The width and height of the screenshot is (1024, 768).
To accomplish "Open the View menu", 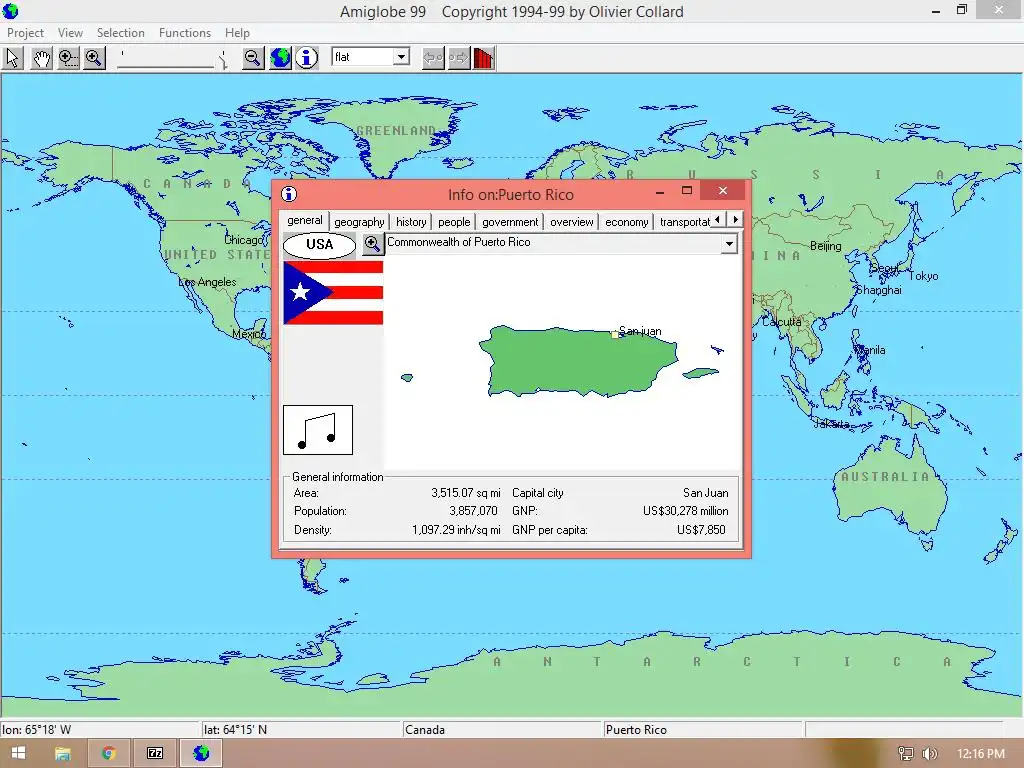I will 70,33.
